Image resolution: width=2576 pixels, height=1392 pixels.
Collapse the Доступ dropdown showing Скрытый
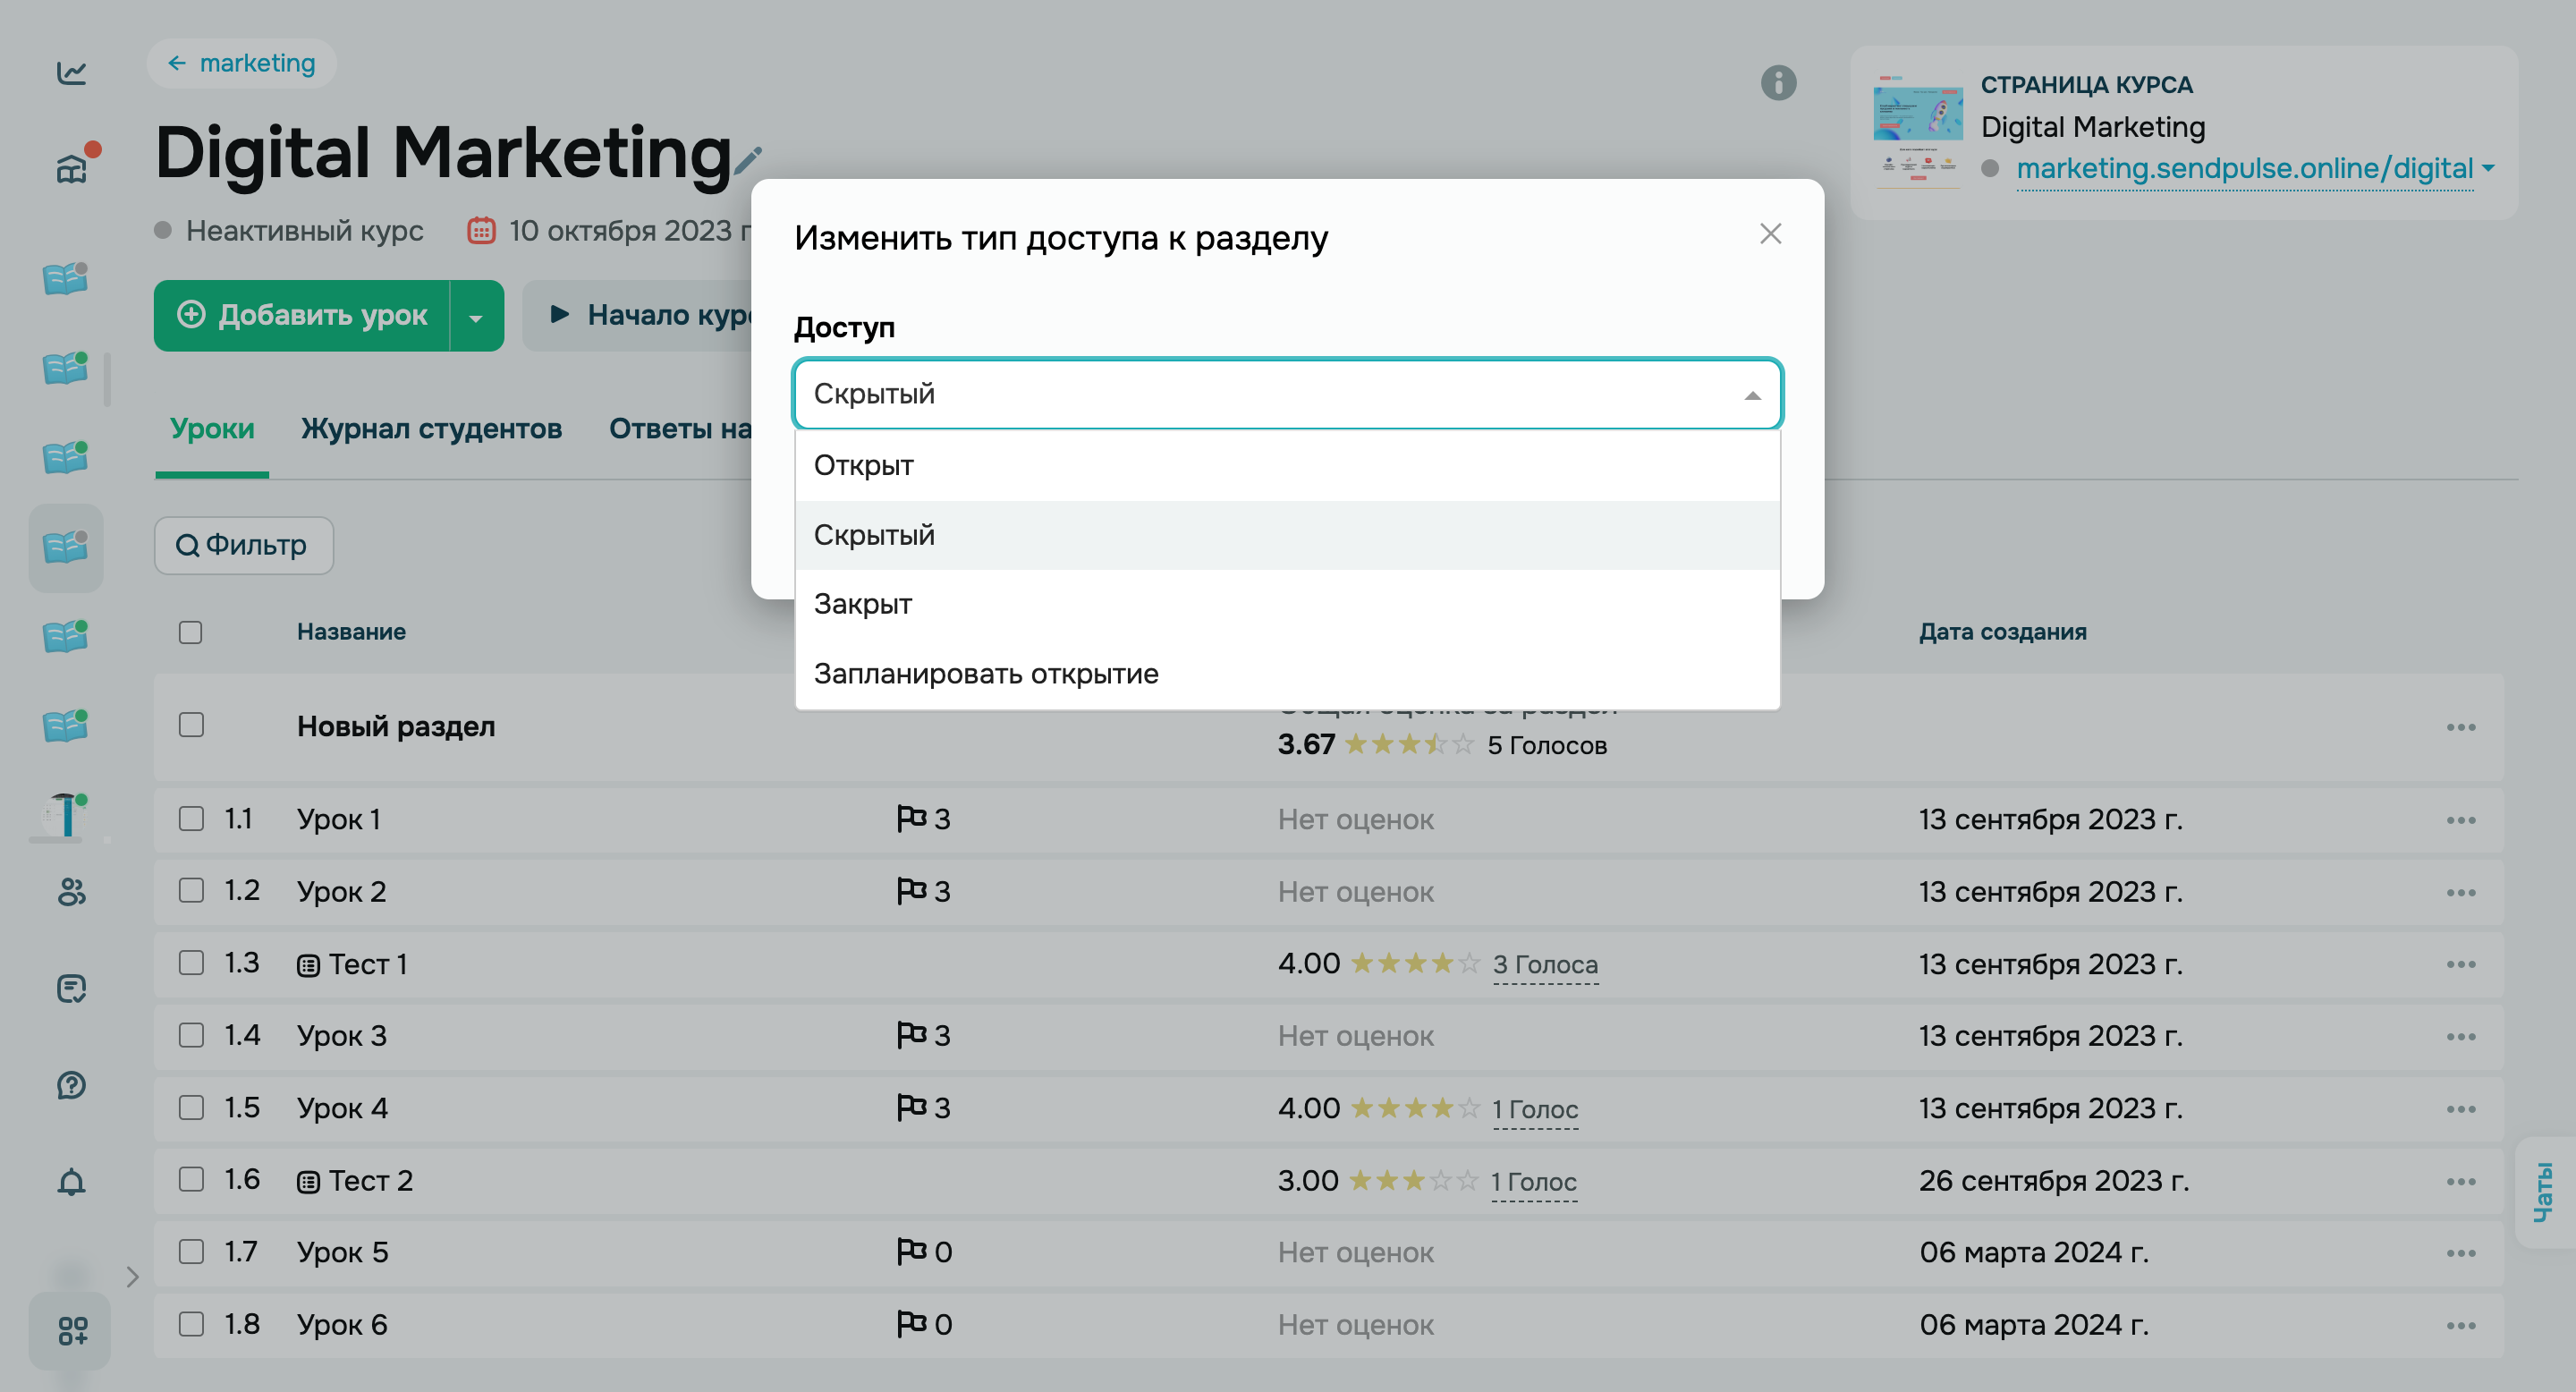point(1752,395)
